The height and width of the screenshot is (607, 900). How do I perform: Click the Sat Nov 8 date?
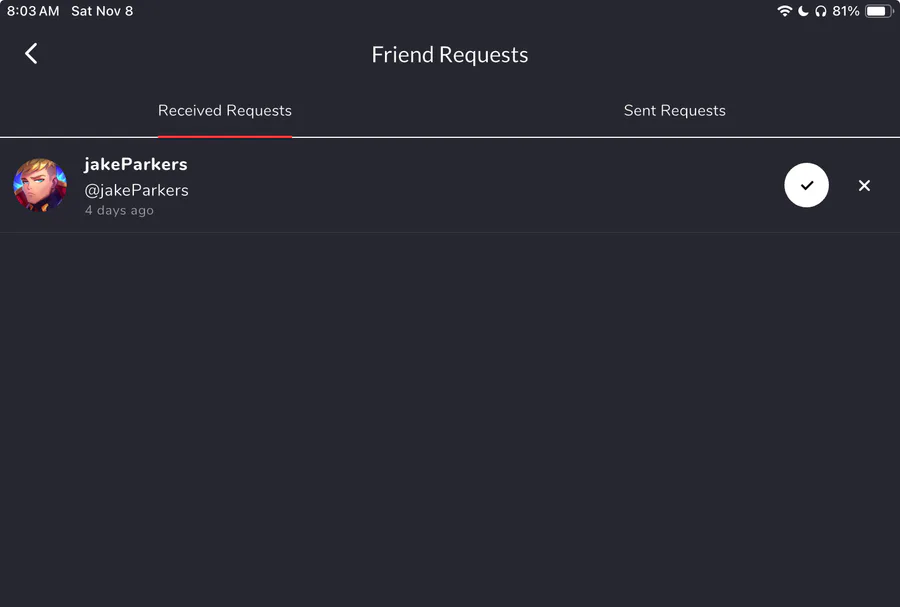tap(102, 11)
